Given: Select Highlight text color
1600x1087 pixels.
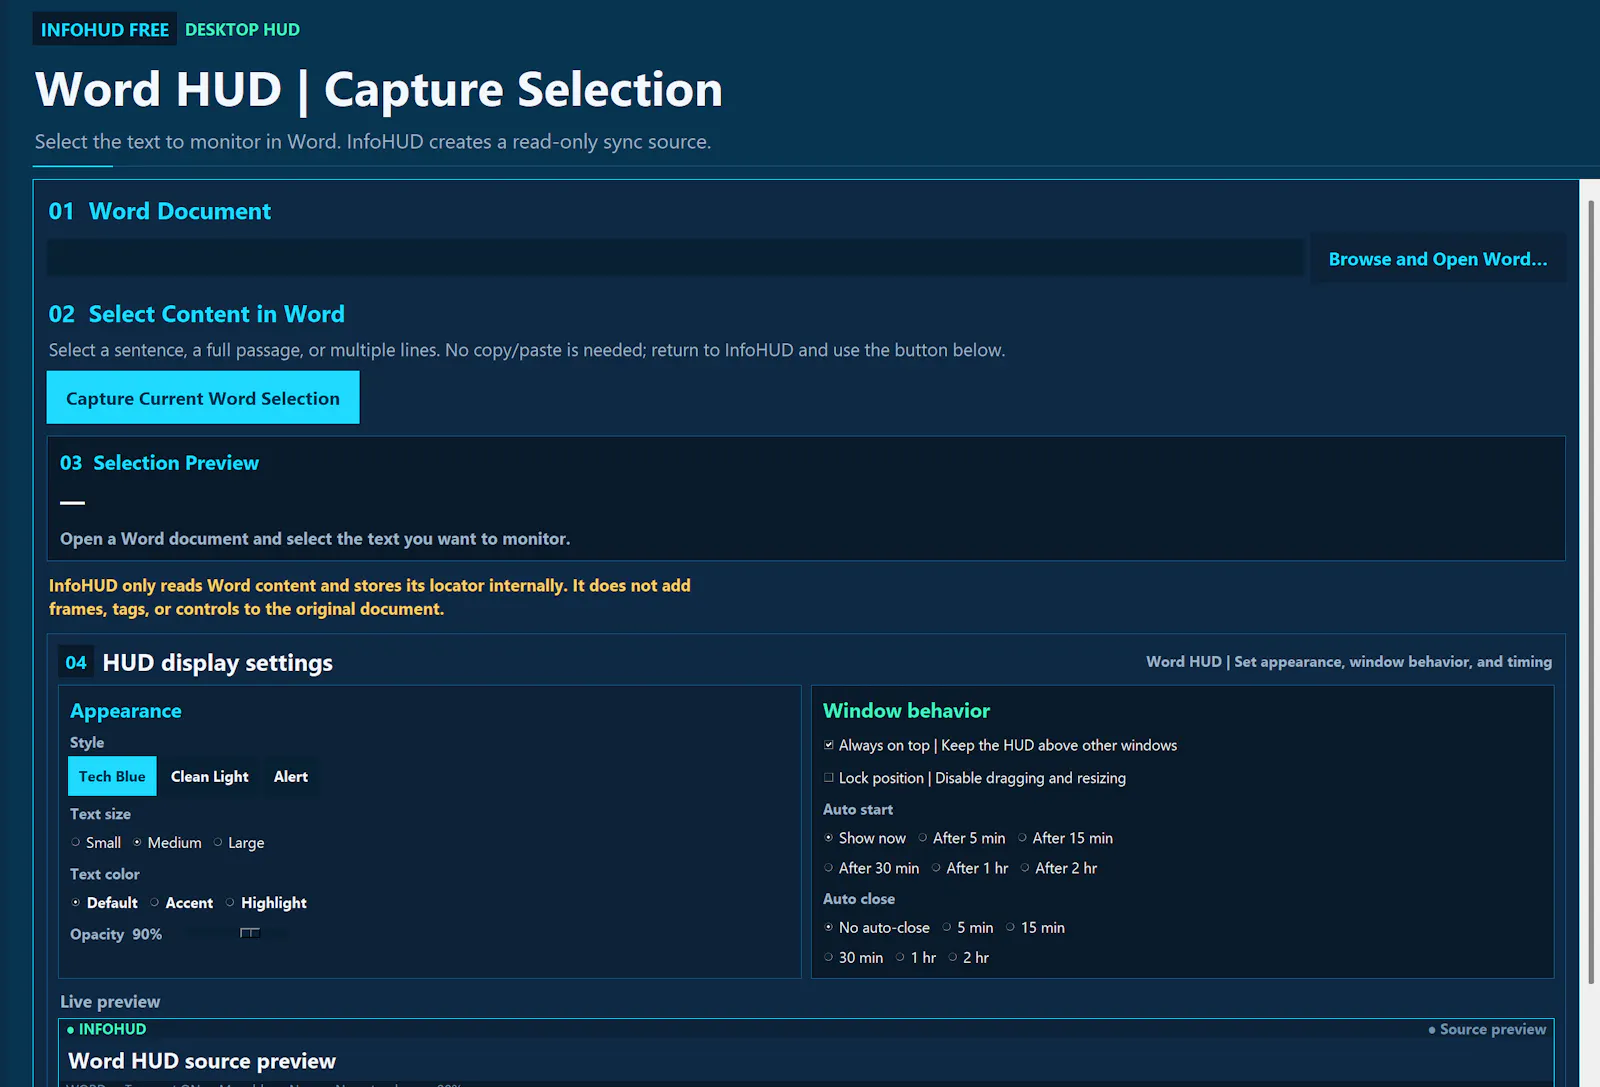Looking at the screenshot, I should click(266, 903).
